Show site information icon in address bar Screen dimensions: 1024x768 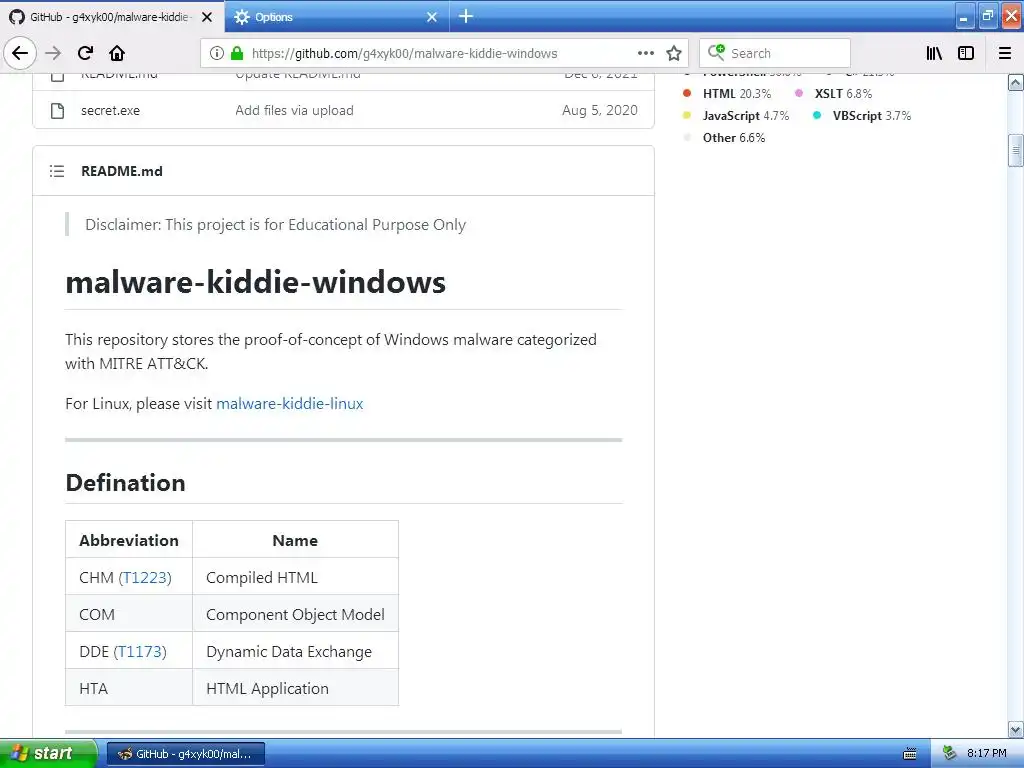pos(217,53)
